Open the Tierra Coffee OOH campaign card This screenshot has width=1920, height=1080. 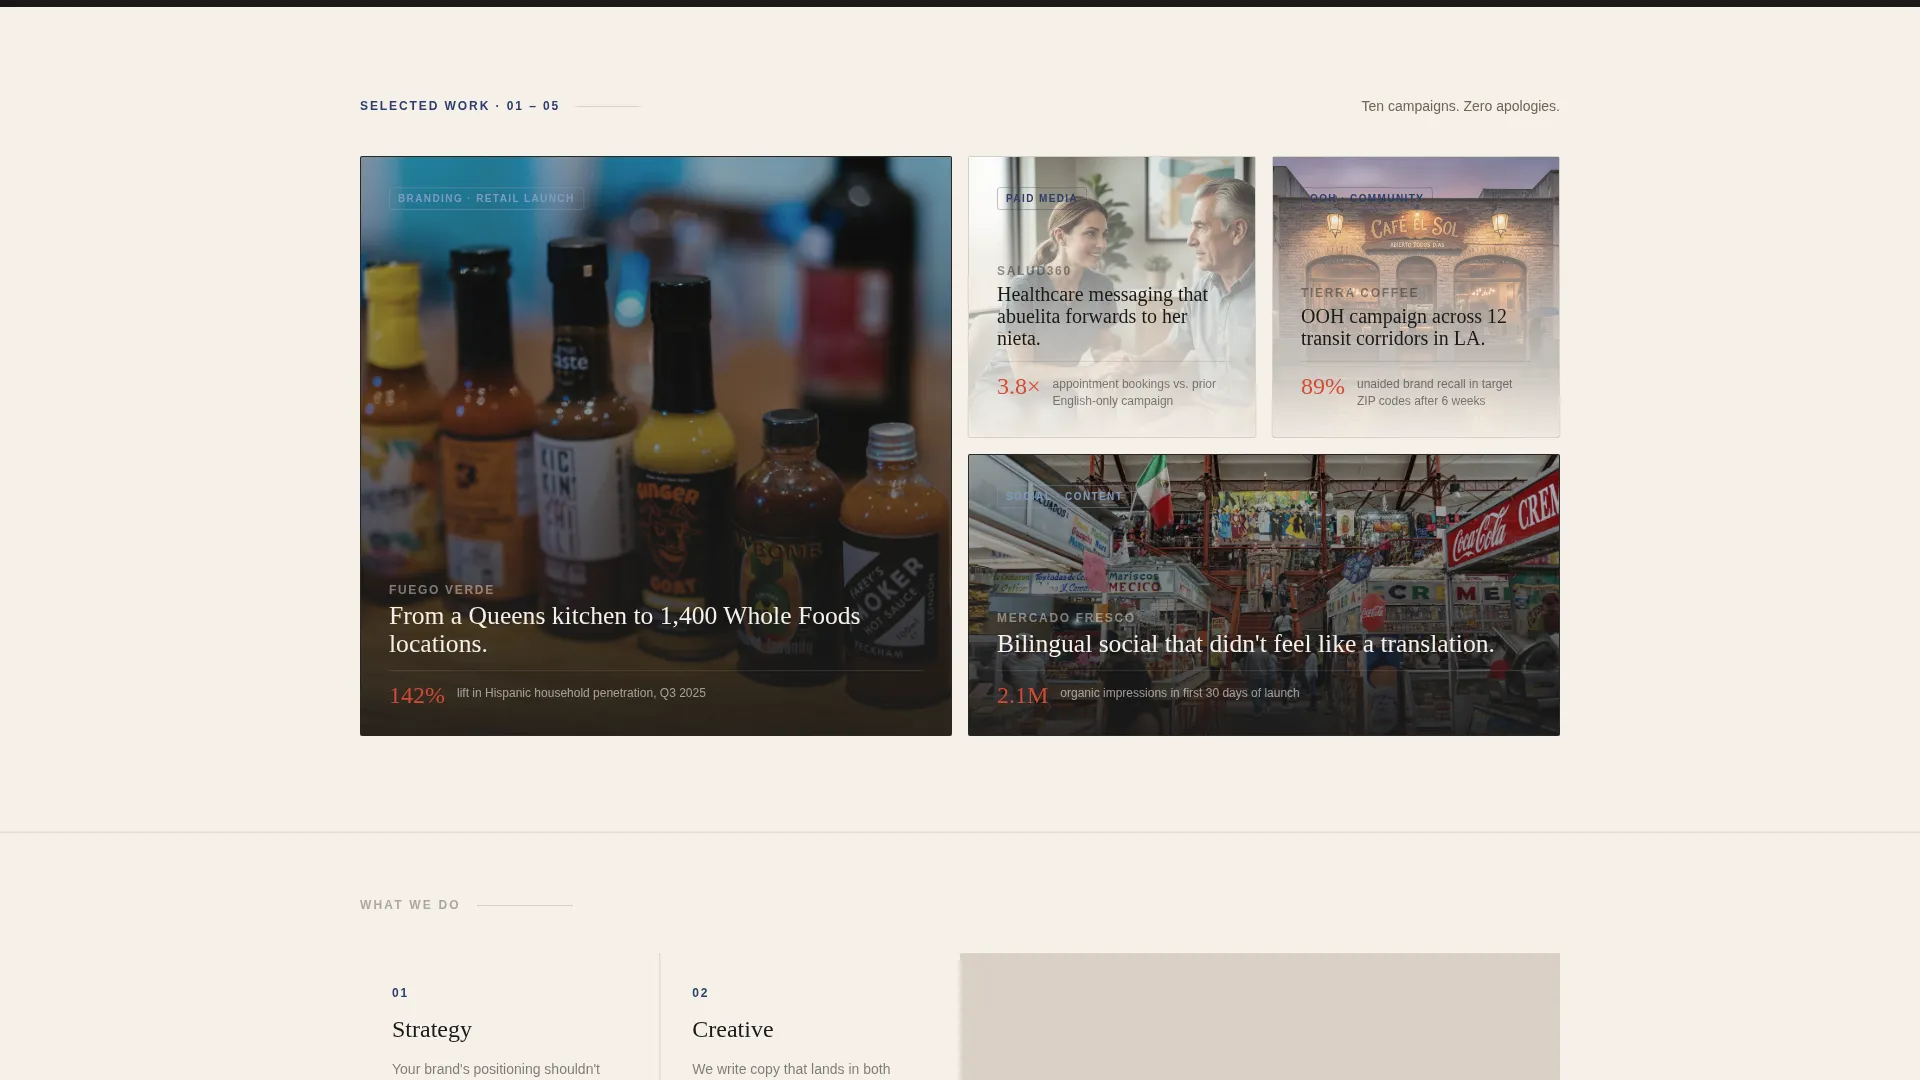(1416, 297)
